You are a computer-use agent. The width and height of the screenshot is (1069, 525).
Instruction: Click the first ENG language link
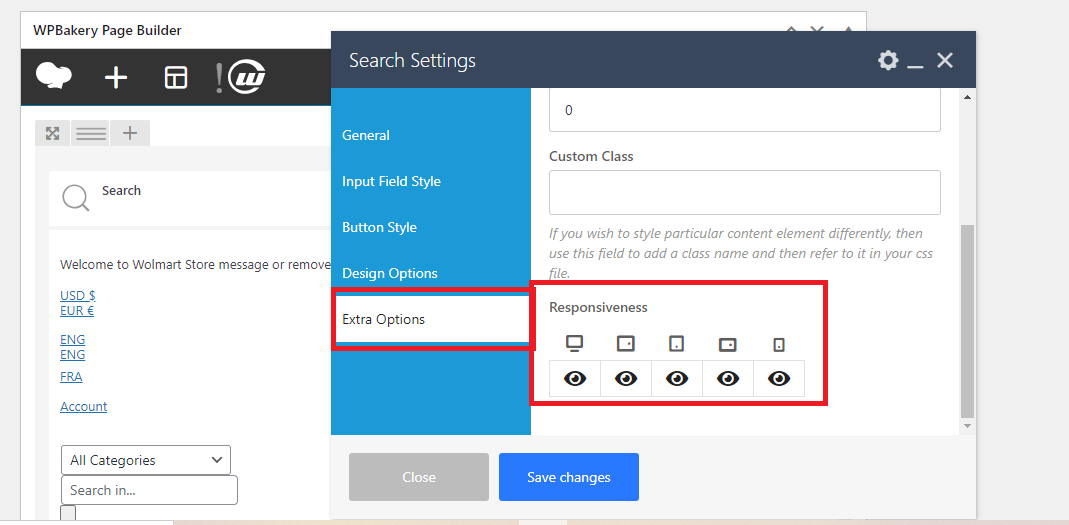72,340
